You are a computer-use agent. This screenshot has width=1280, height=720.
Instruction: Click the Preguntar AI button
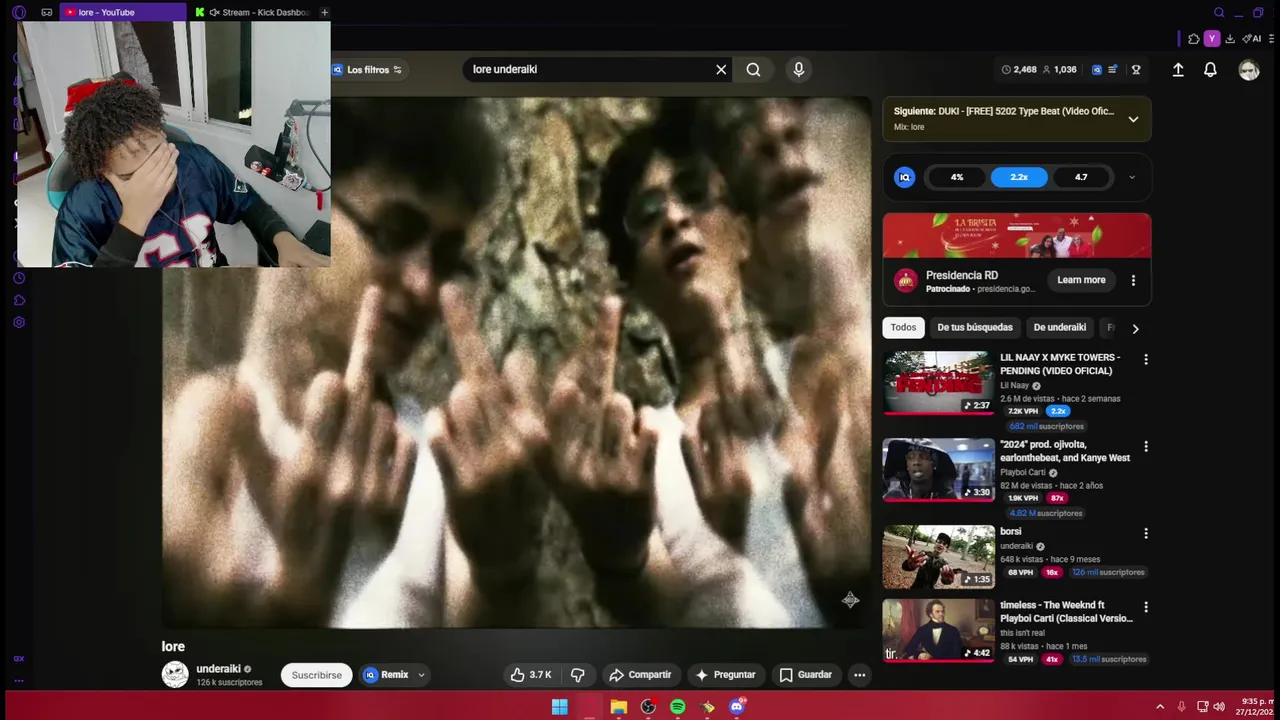pos(725,675)
